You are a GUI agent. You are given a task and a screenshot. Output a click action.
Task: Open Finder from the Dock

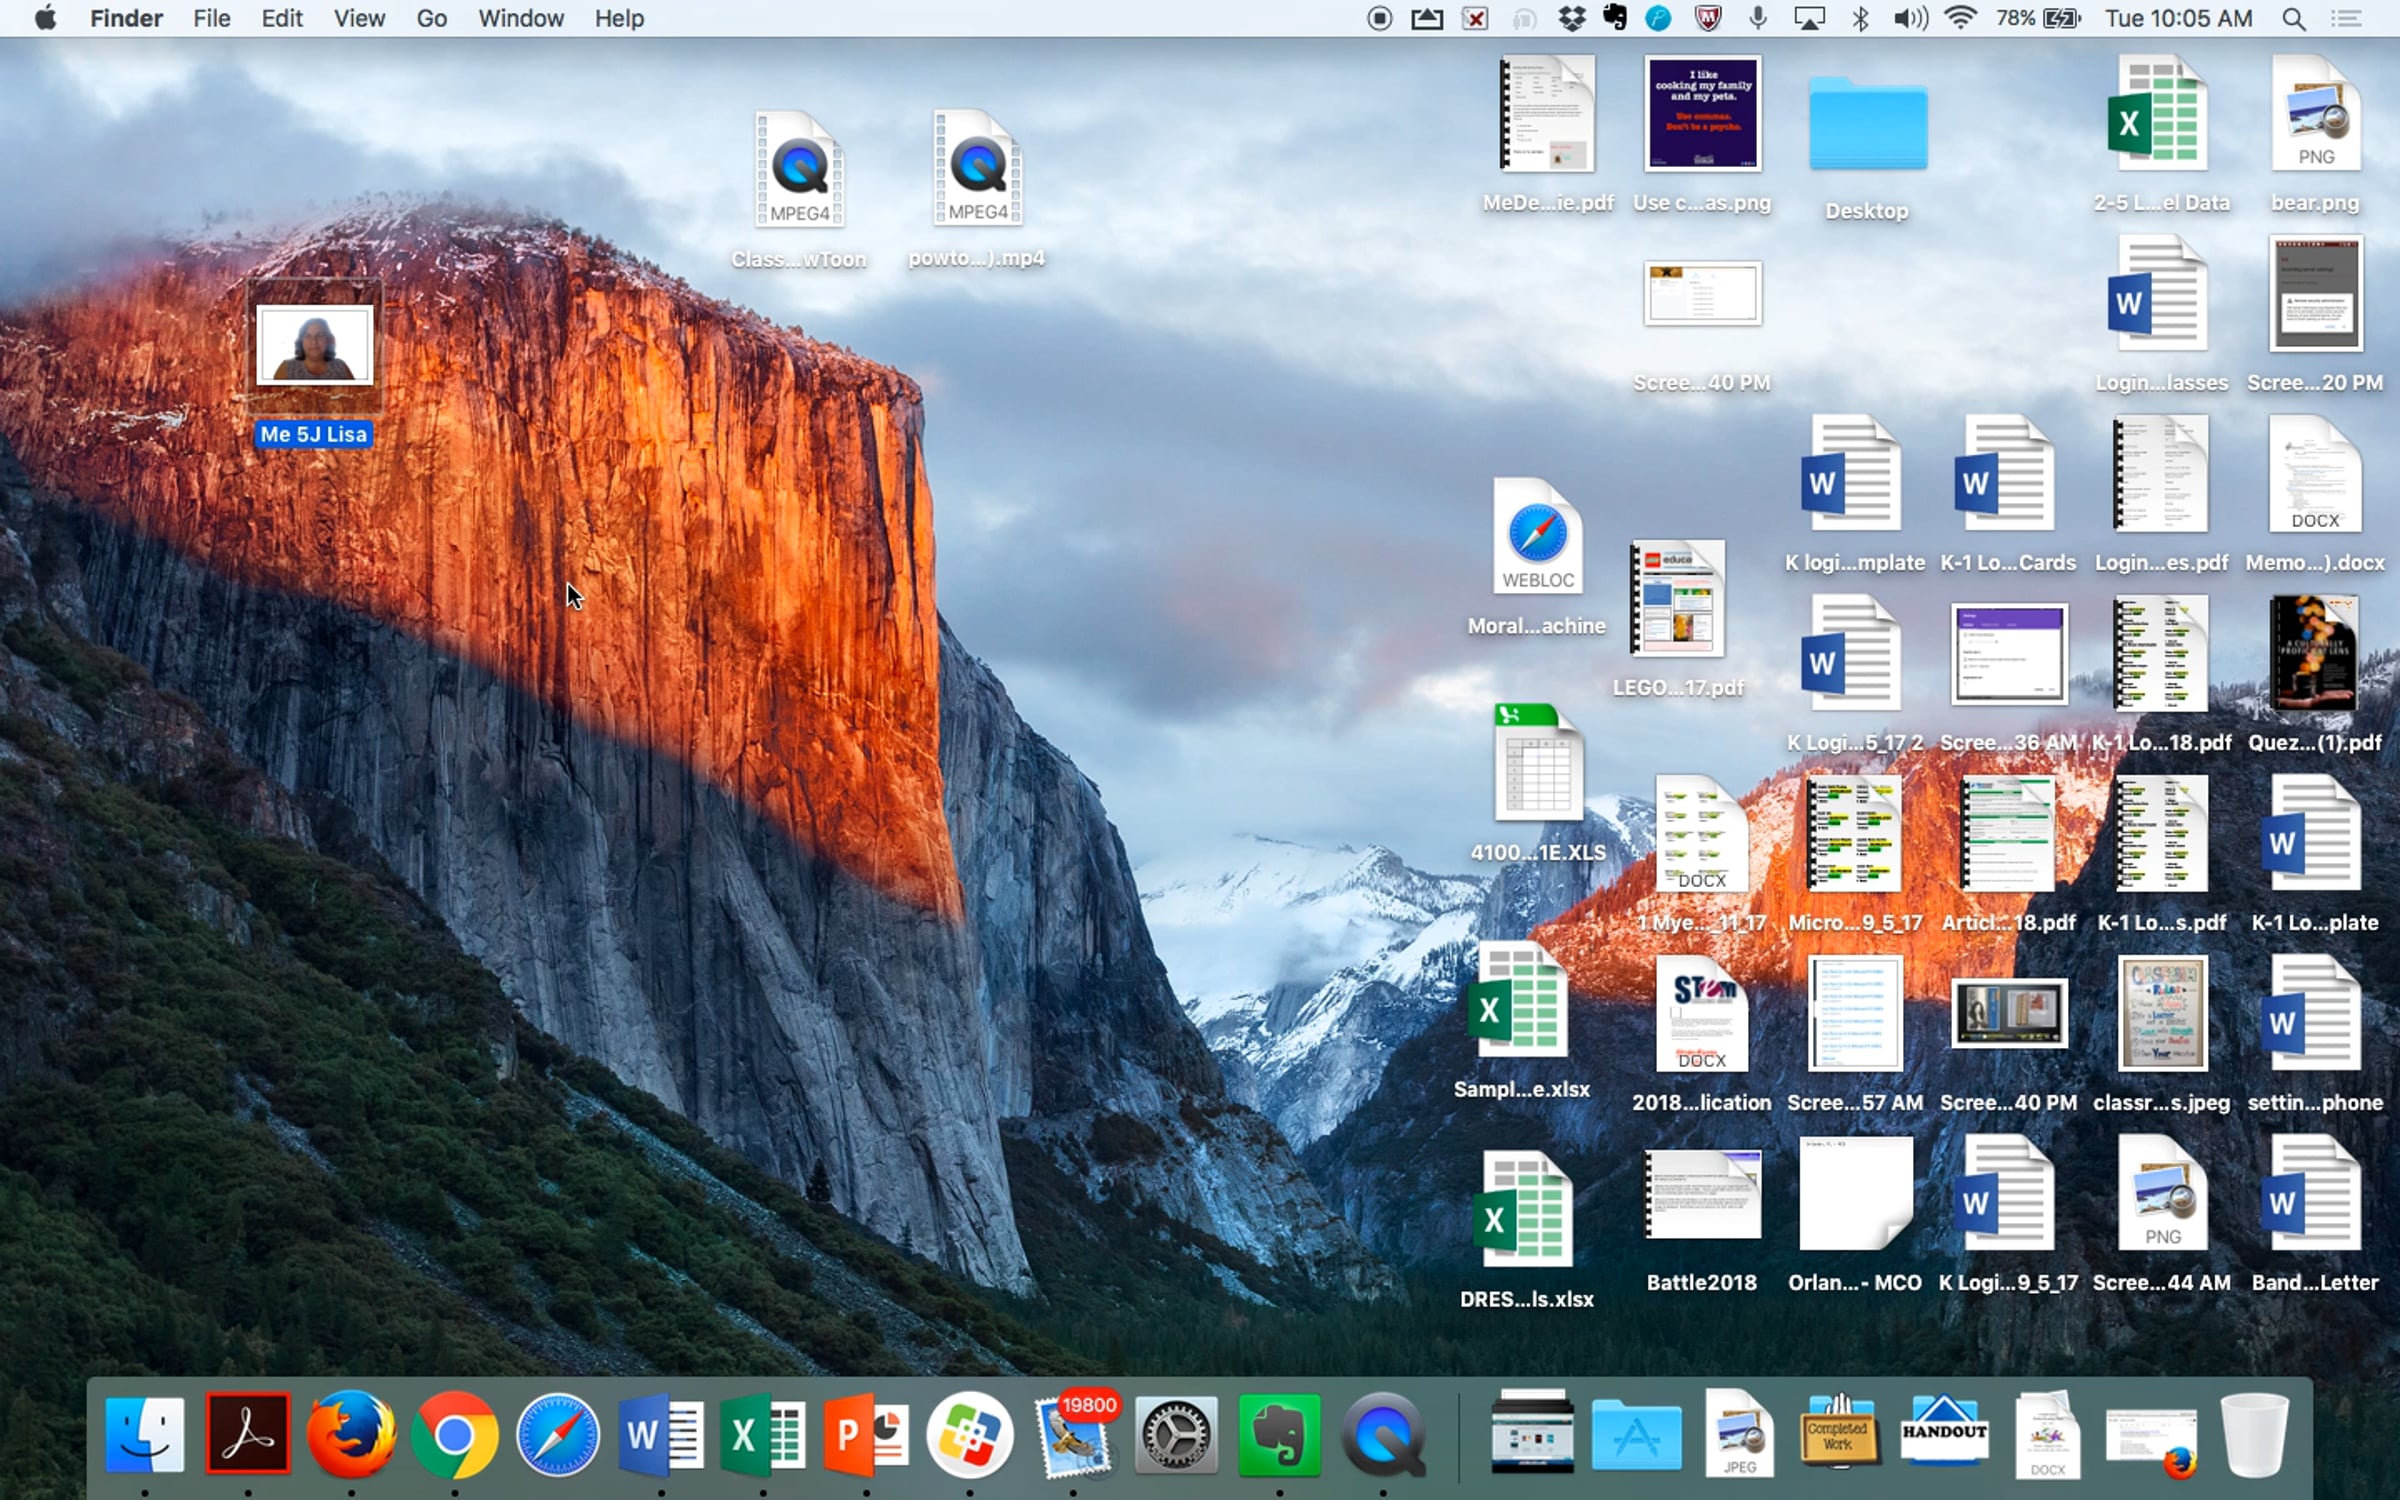(144, 1435)
